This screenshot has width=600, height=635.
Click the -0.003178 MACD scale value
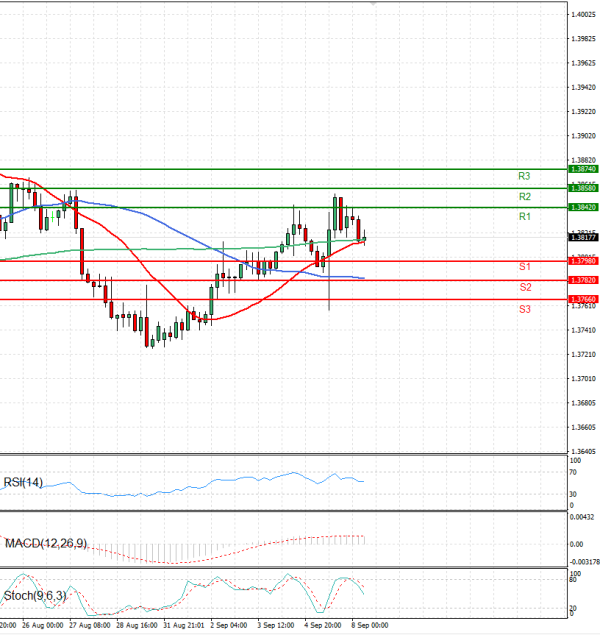tap(585, 562)
